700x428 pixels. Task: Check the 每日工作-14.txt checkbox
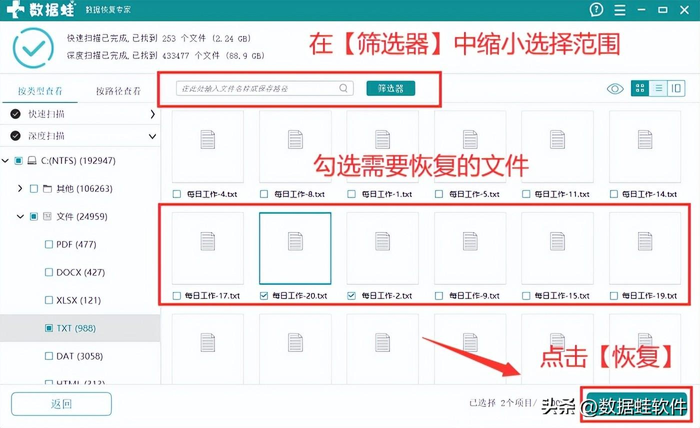pos(614,194)
